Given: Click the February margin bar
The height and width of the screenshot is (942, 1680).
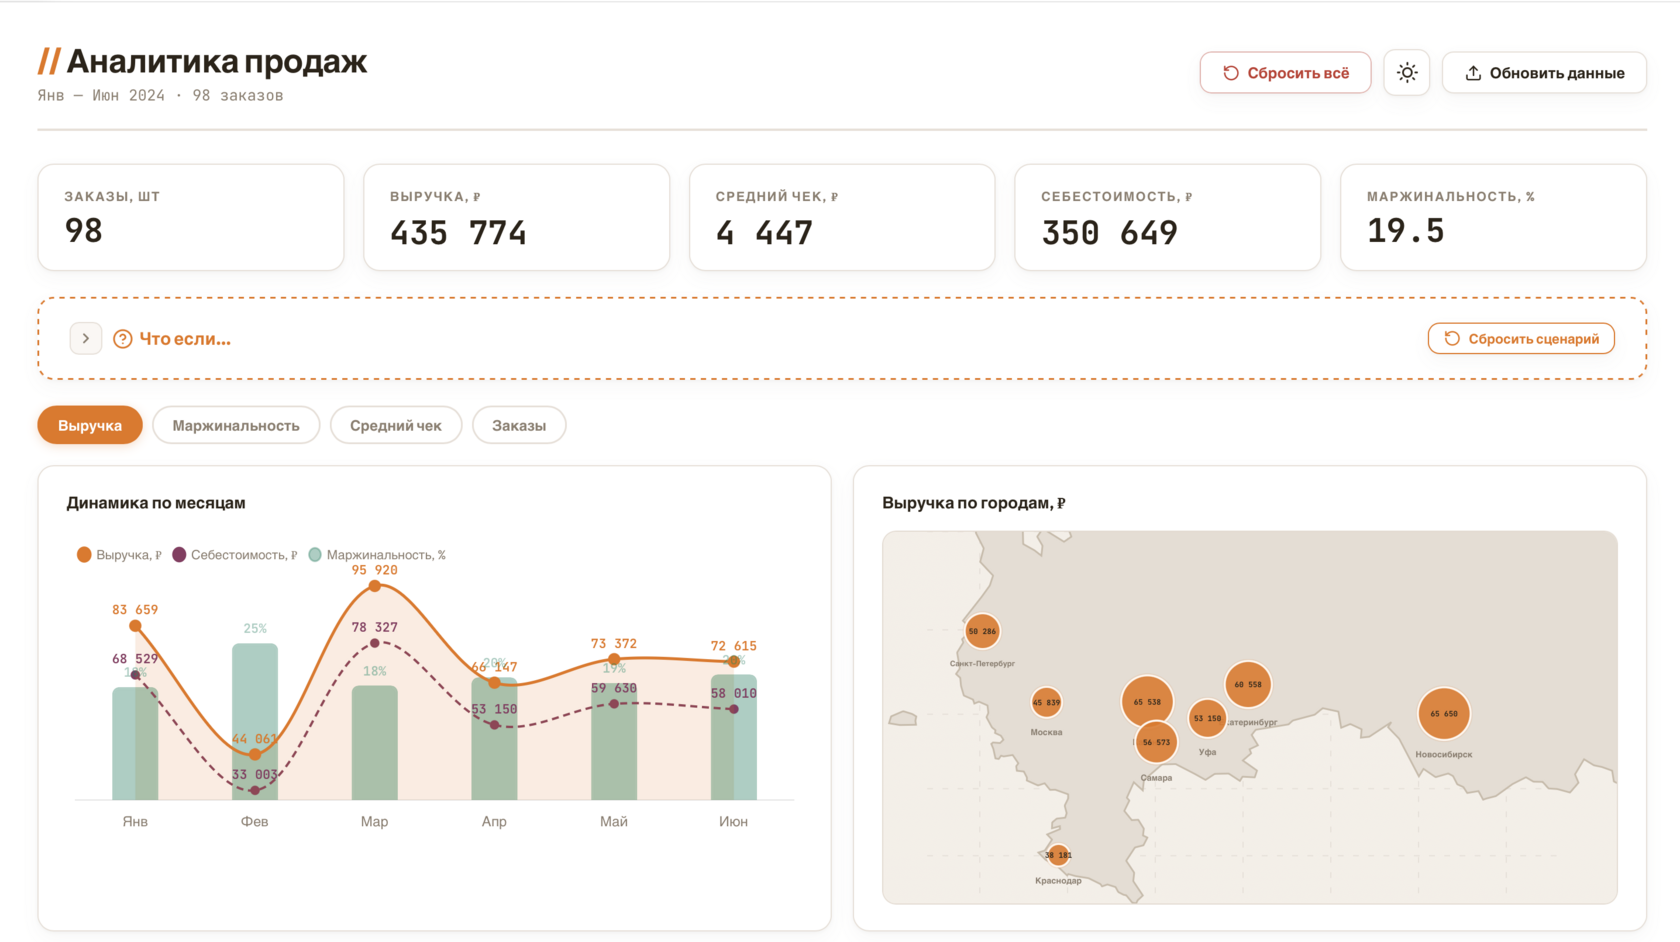Looking at the screenshot, I should click(x=255, y=722).
